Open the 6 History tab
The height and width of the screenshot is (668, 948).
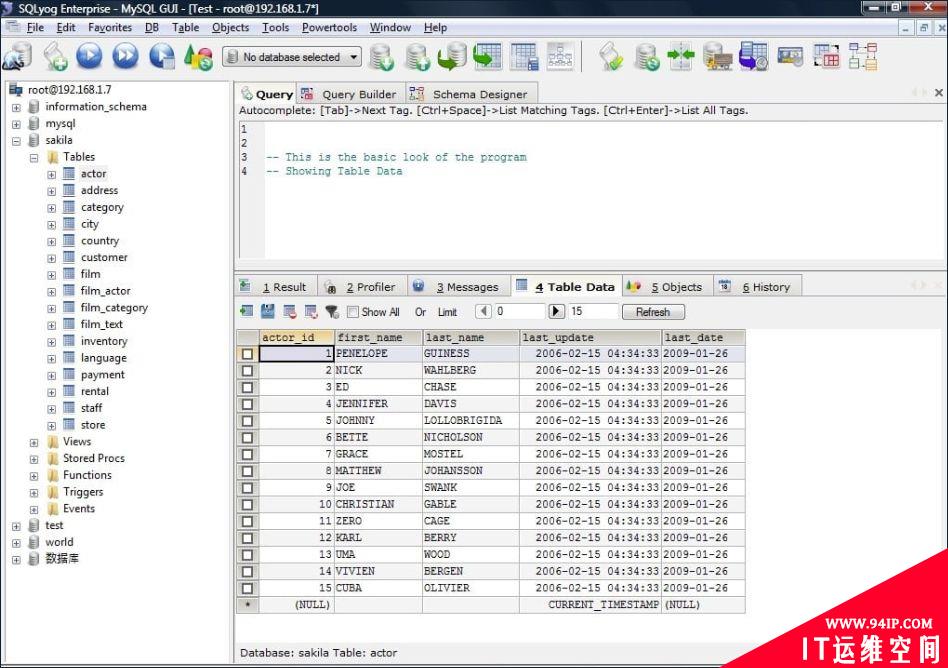pyautogui.click(x=757, y=287)
